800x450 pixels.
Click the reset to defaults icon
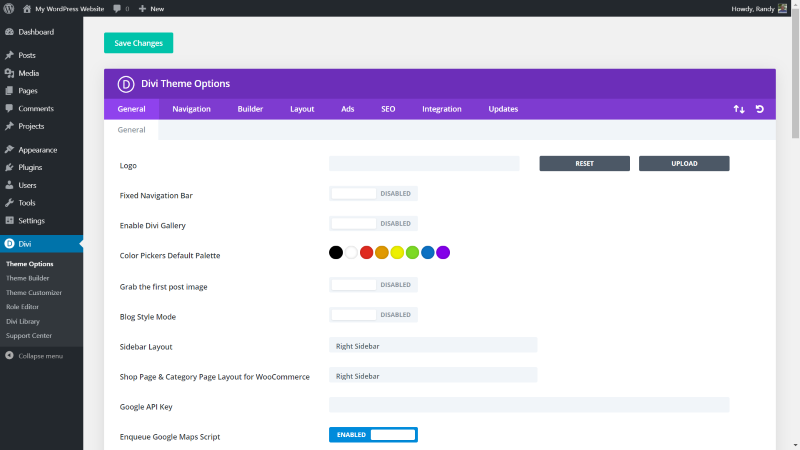pyautogui.click(x=760, y=109)
